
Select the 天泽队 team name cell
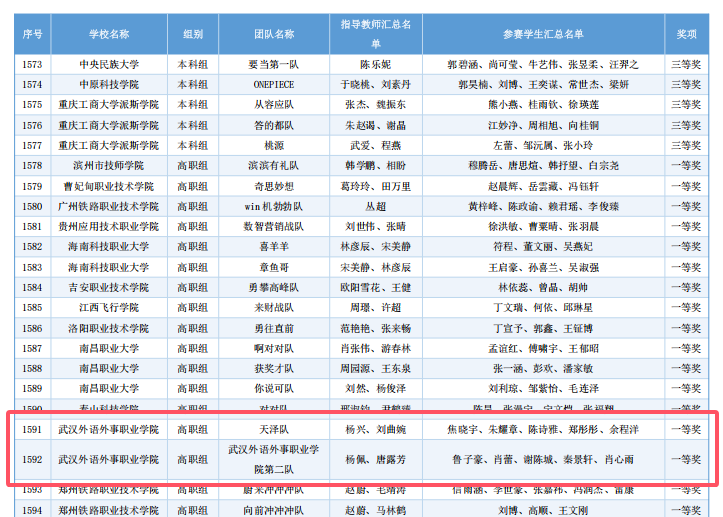pos(274,429)
